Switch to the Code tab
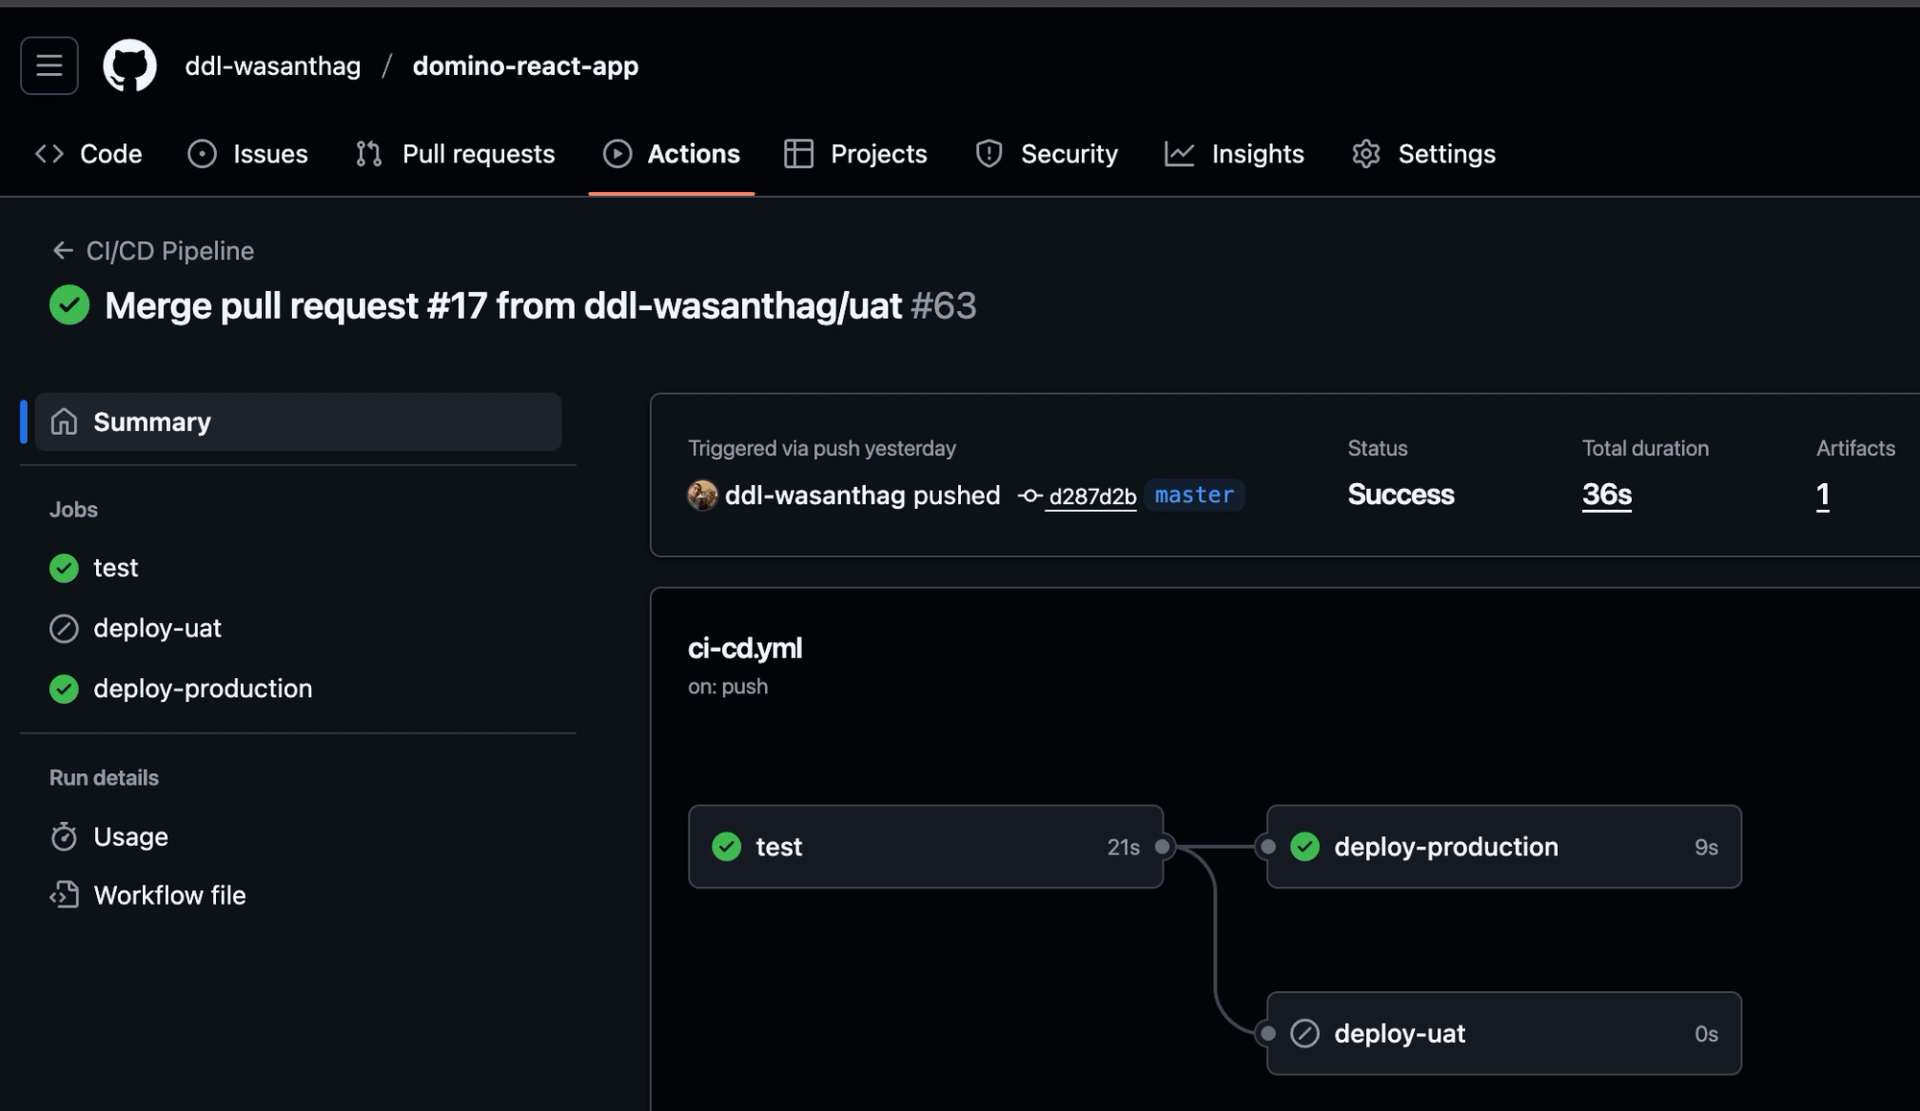This screenshot has height=1111, width=1920. [x=88, y=153]
